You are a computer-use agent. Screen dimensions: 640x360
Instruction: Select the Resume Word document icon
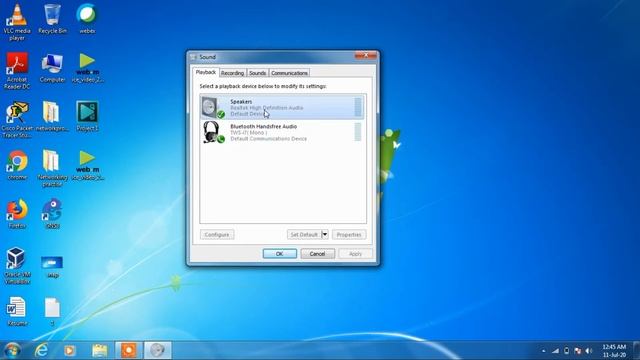click(17, 311)
